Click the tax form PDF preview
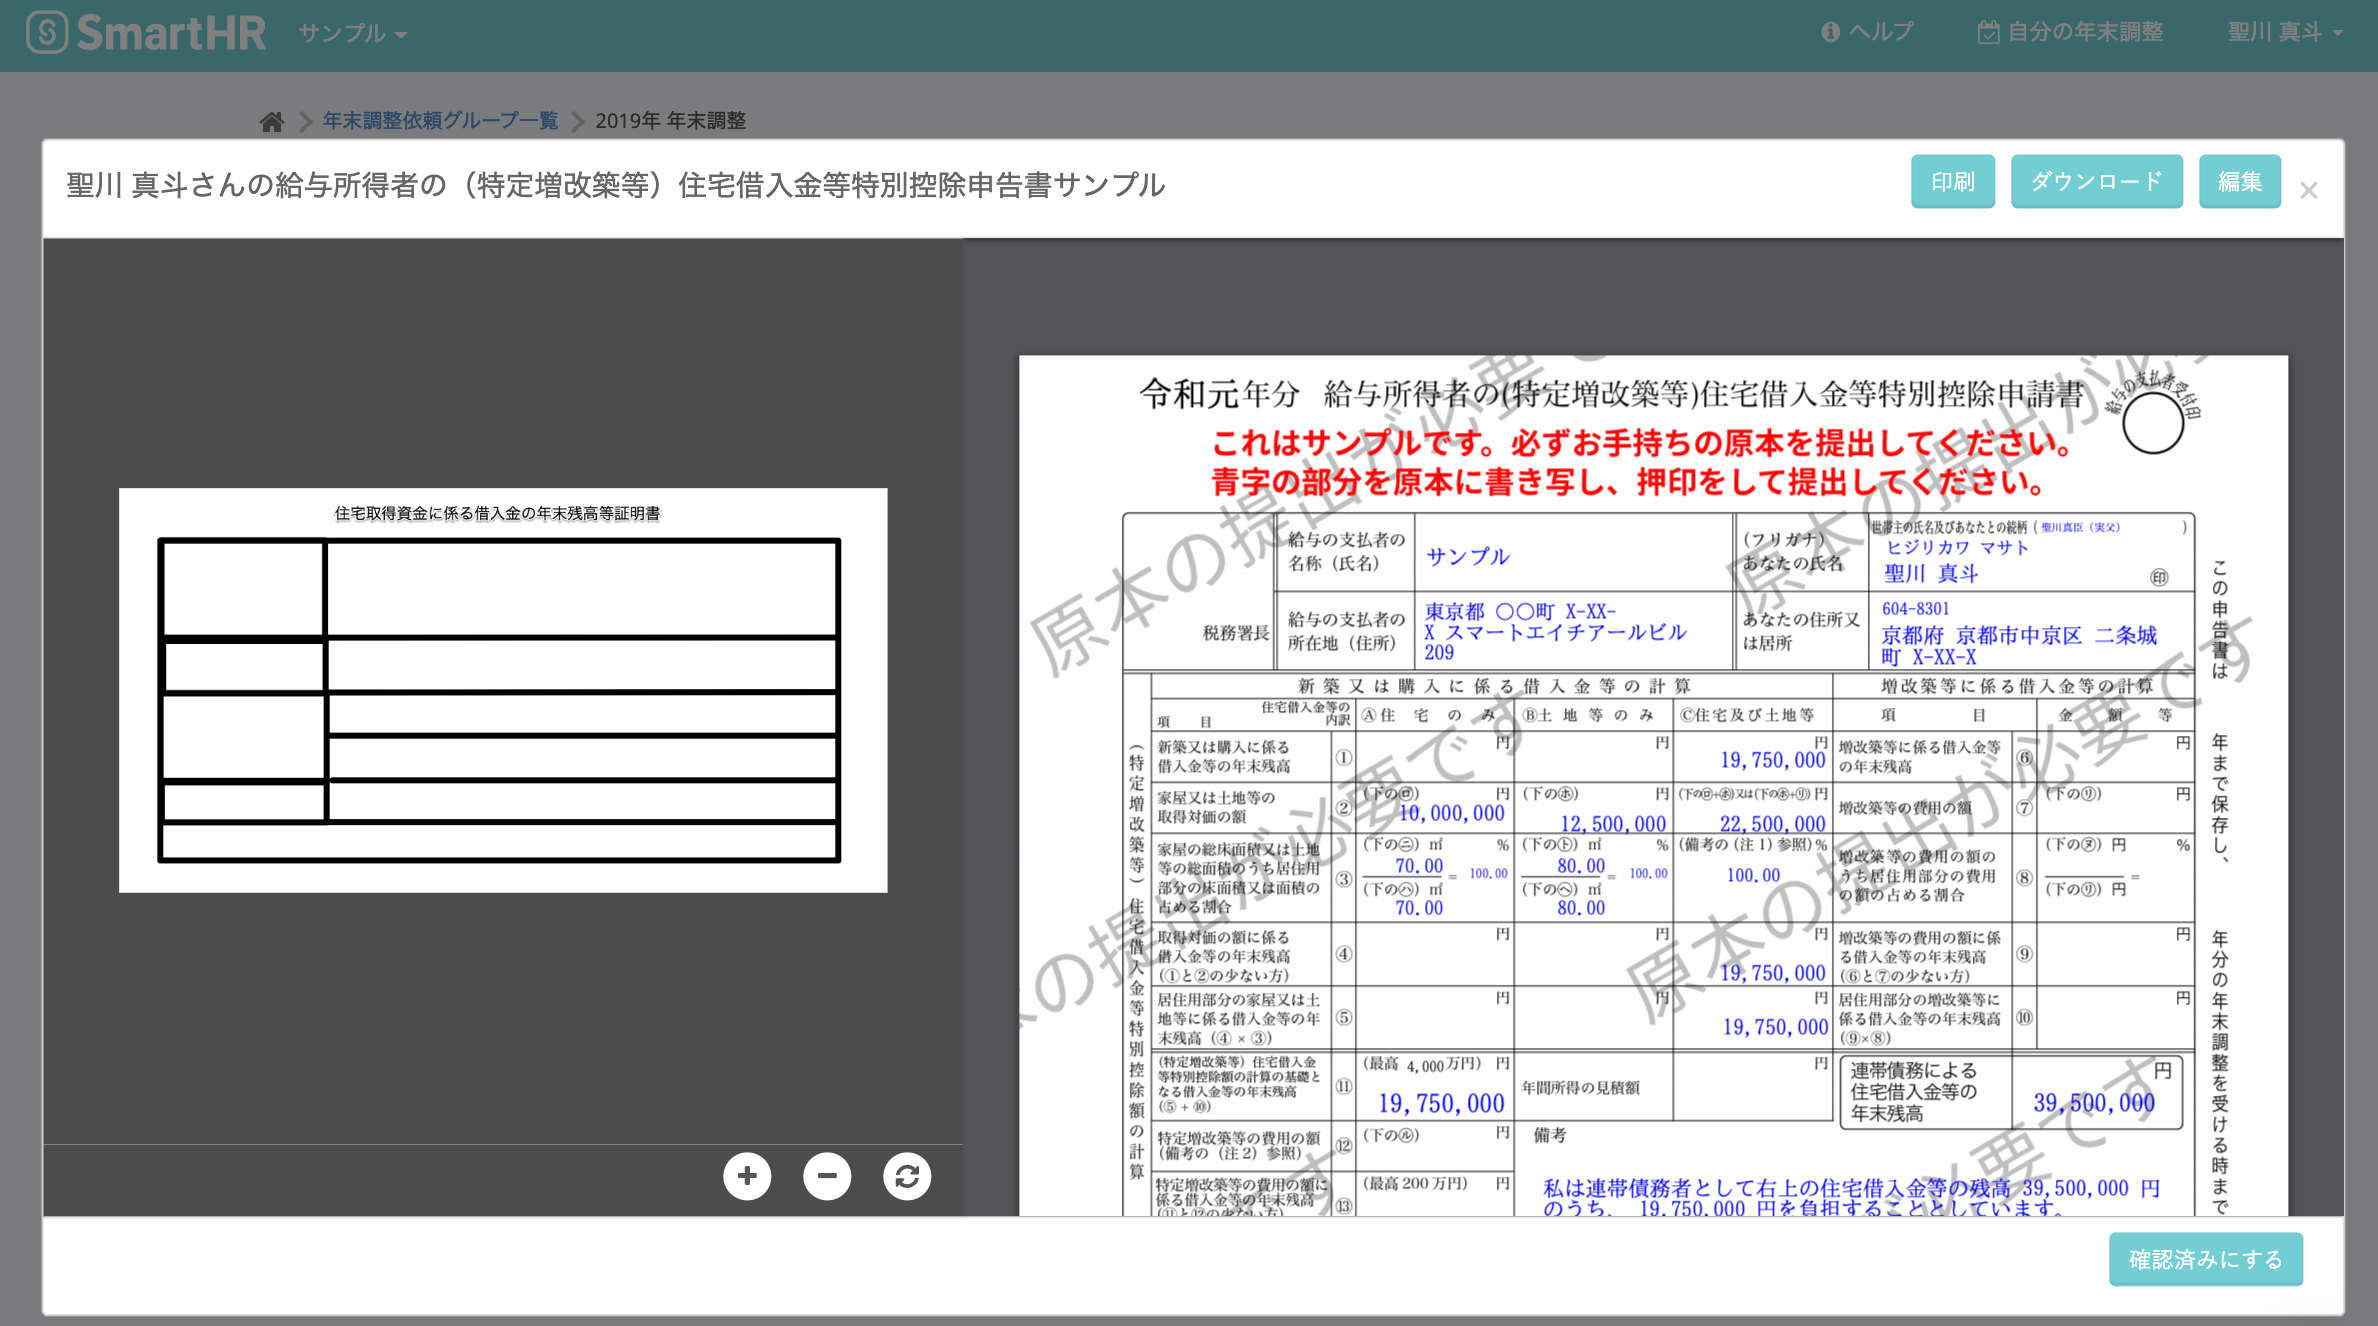Image resolution: width=2378 pixels, height=1326 pixels. [x=1652, y=785]
